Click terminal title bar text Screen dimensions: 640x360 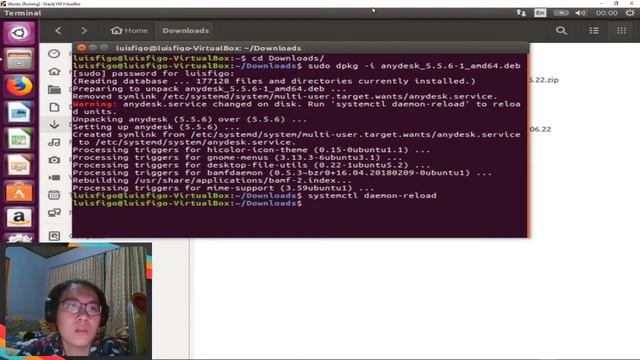pyautogui.click(x=208, y=48)
